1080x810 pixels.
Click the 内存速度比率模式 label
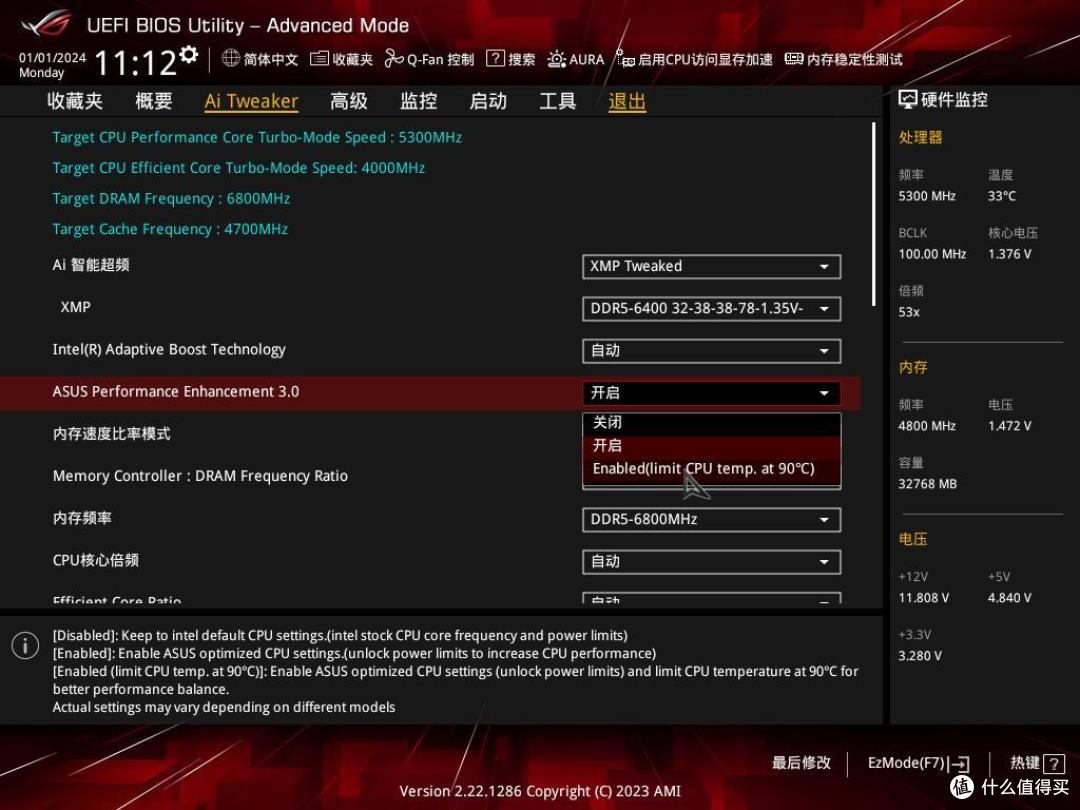coord(112,434)
